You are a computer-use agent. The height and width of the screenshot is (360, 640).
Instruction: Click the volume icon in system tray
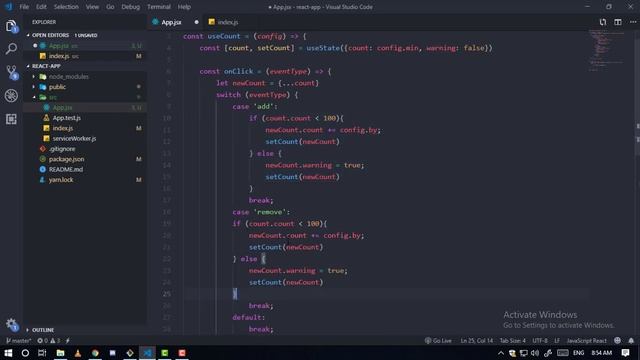point(535,353)
